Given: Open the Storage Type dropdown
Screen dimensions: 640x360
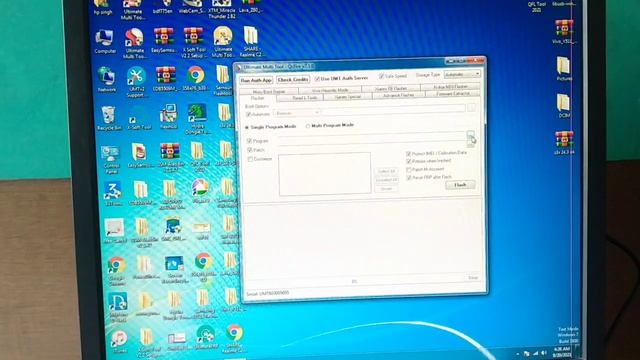Looking at the screenshot, I should click(462, 74).
